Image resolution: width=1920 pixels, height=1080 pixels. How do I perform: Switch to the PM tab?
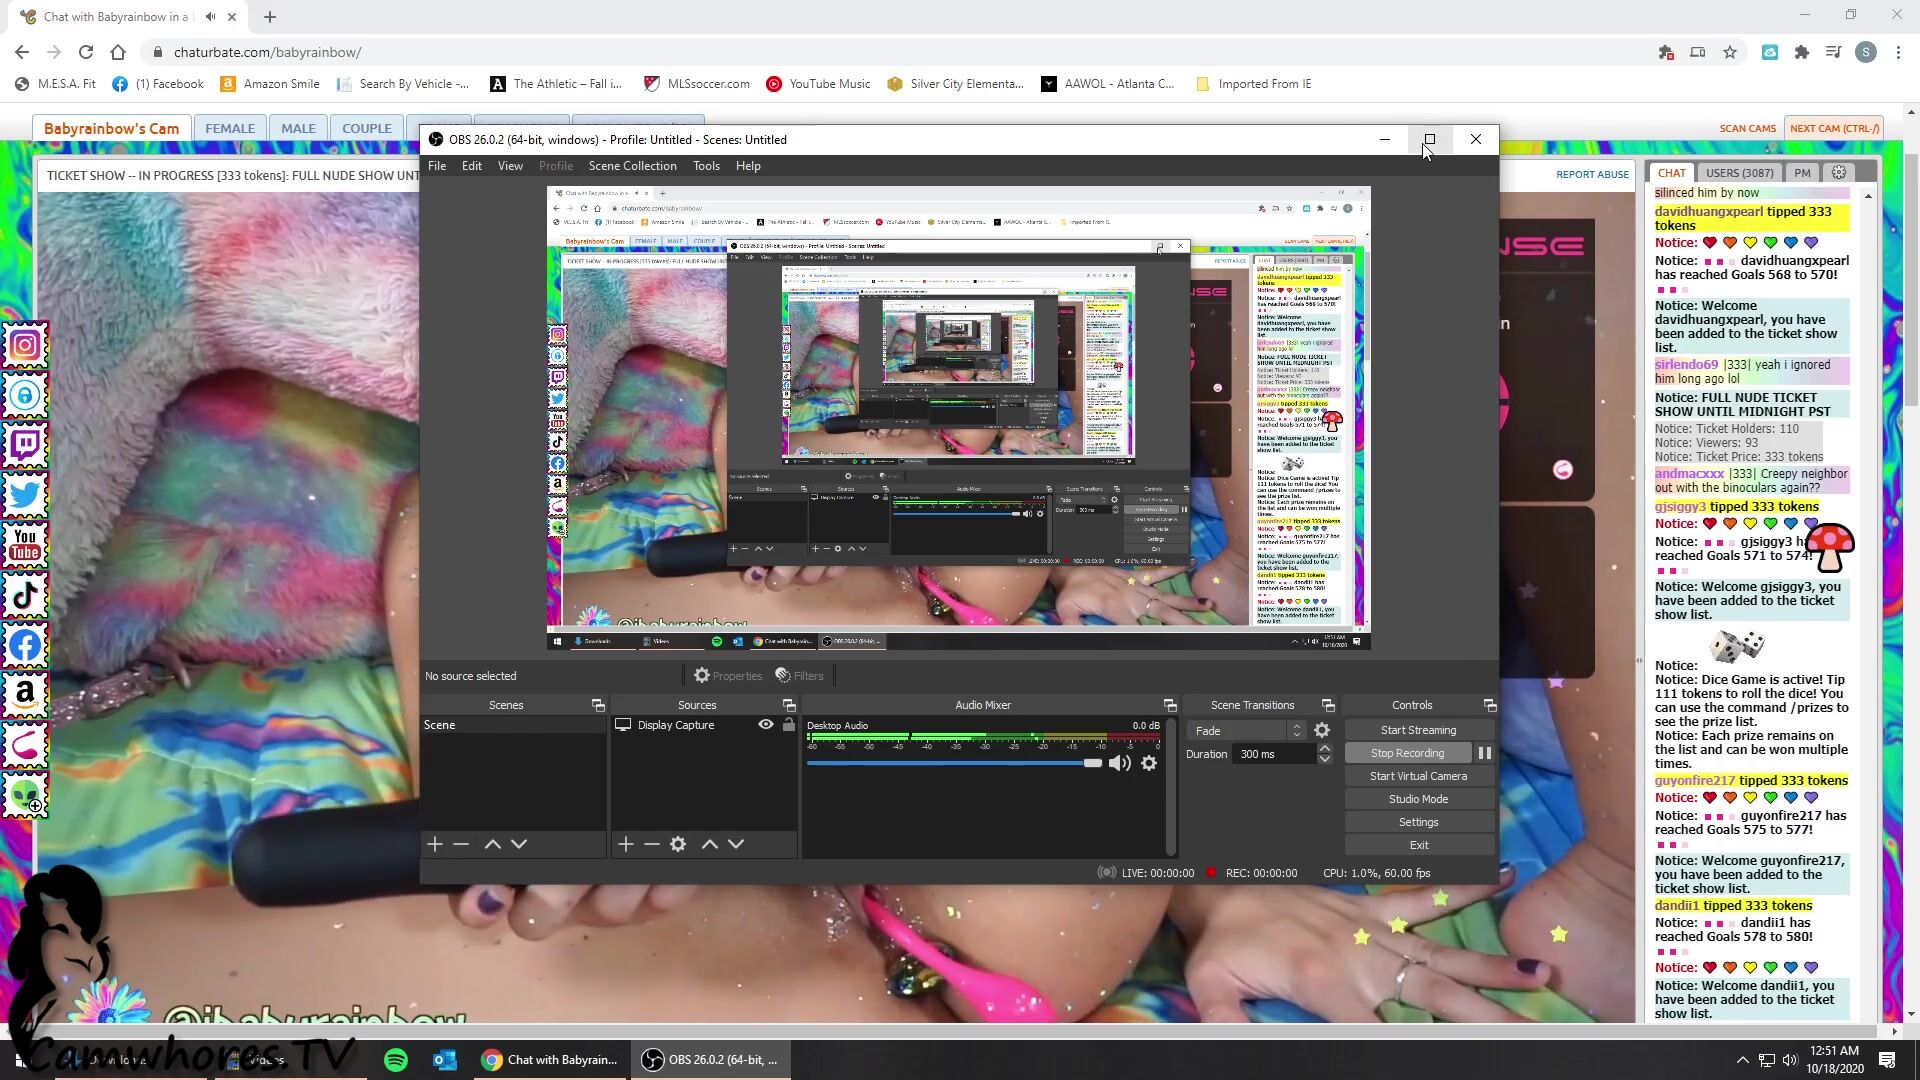(x=1802, y=173)
